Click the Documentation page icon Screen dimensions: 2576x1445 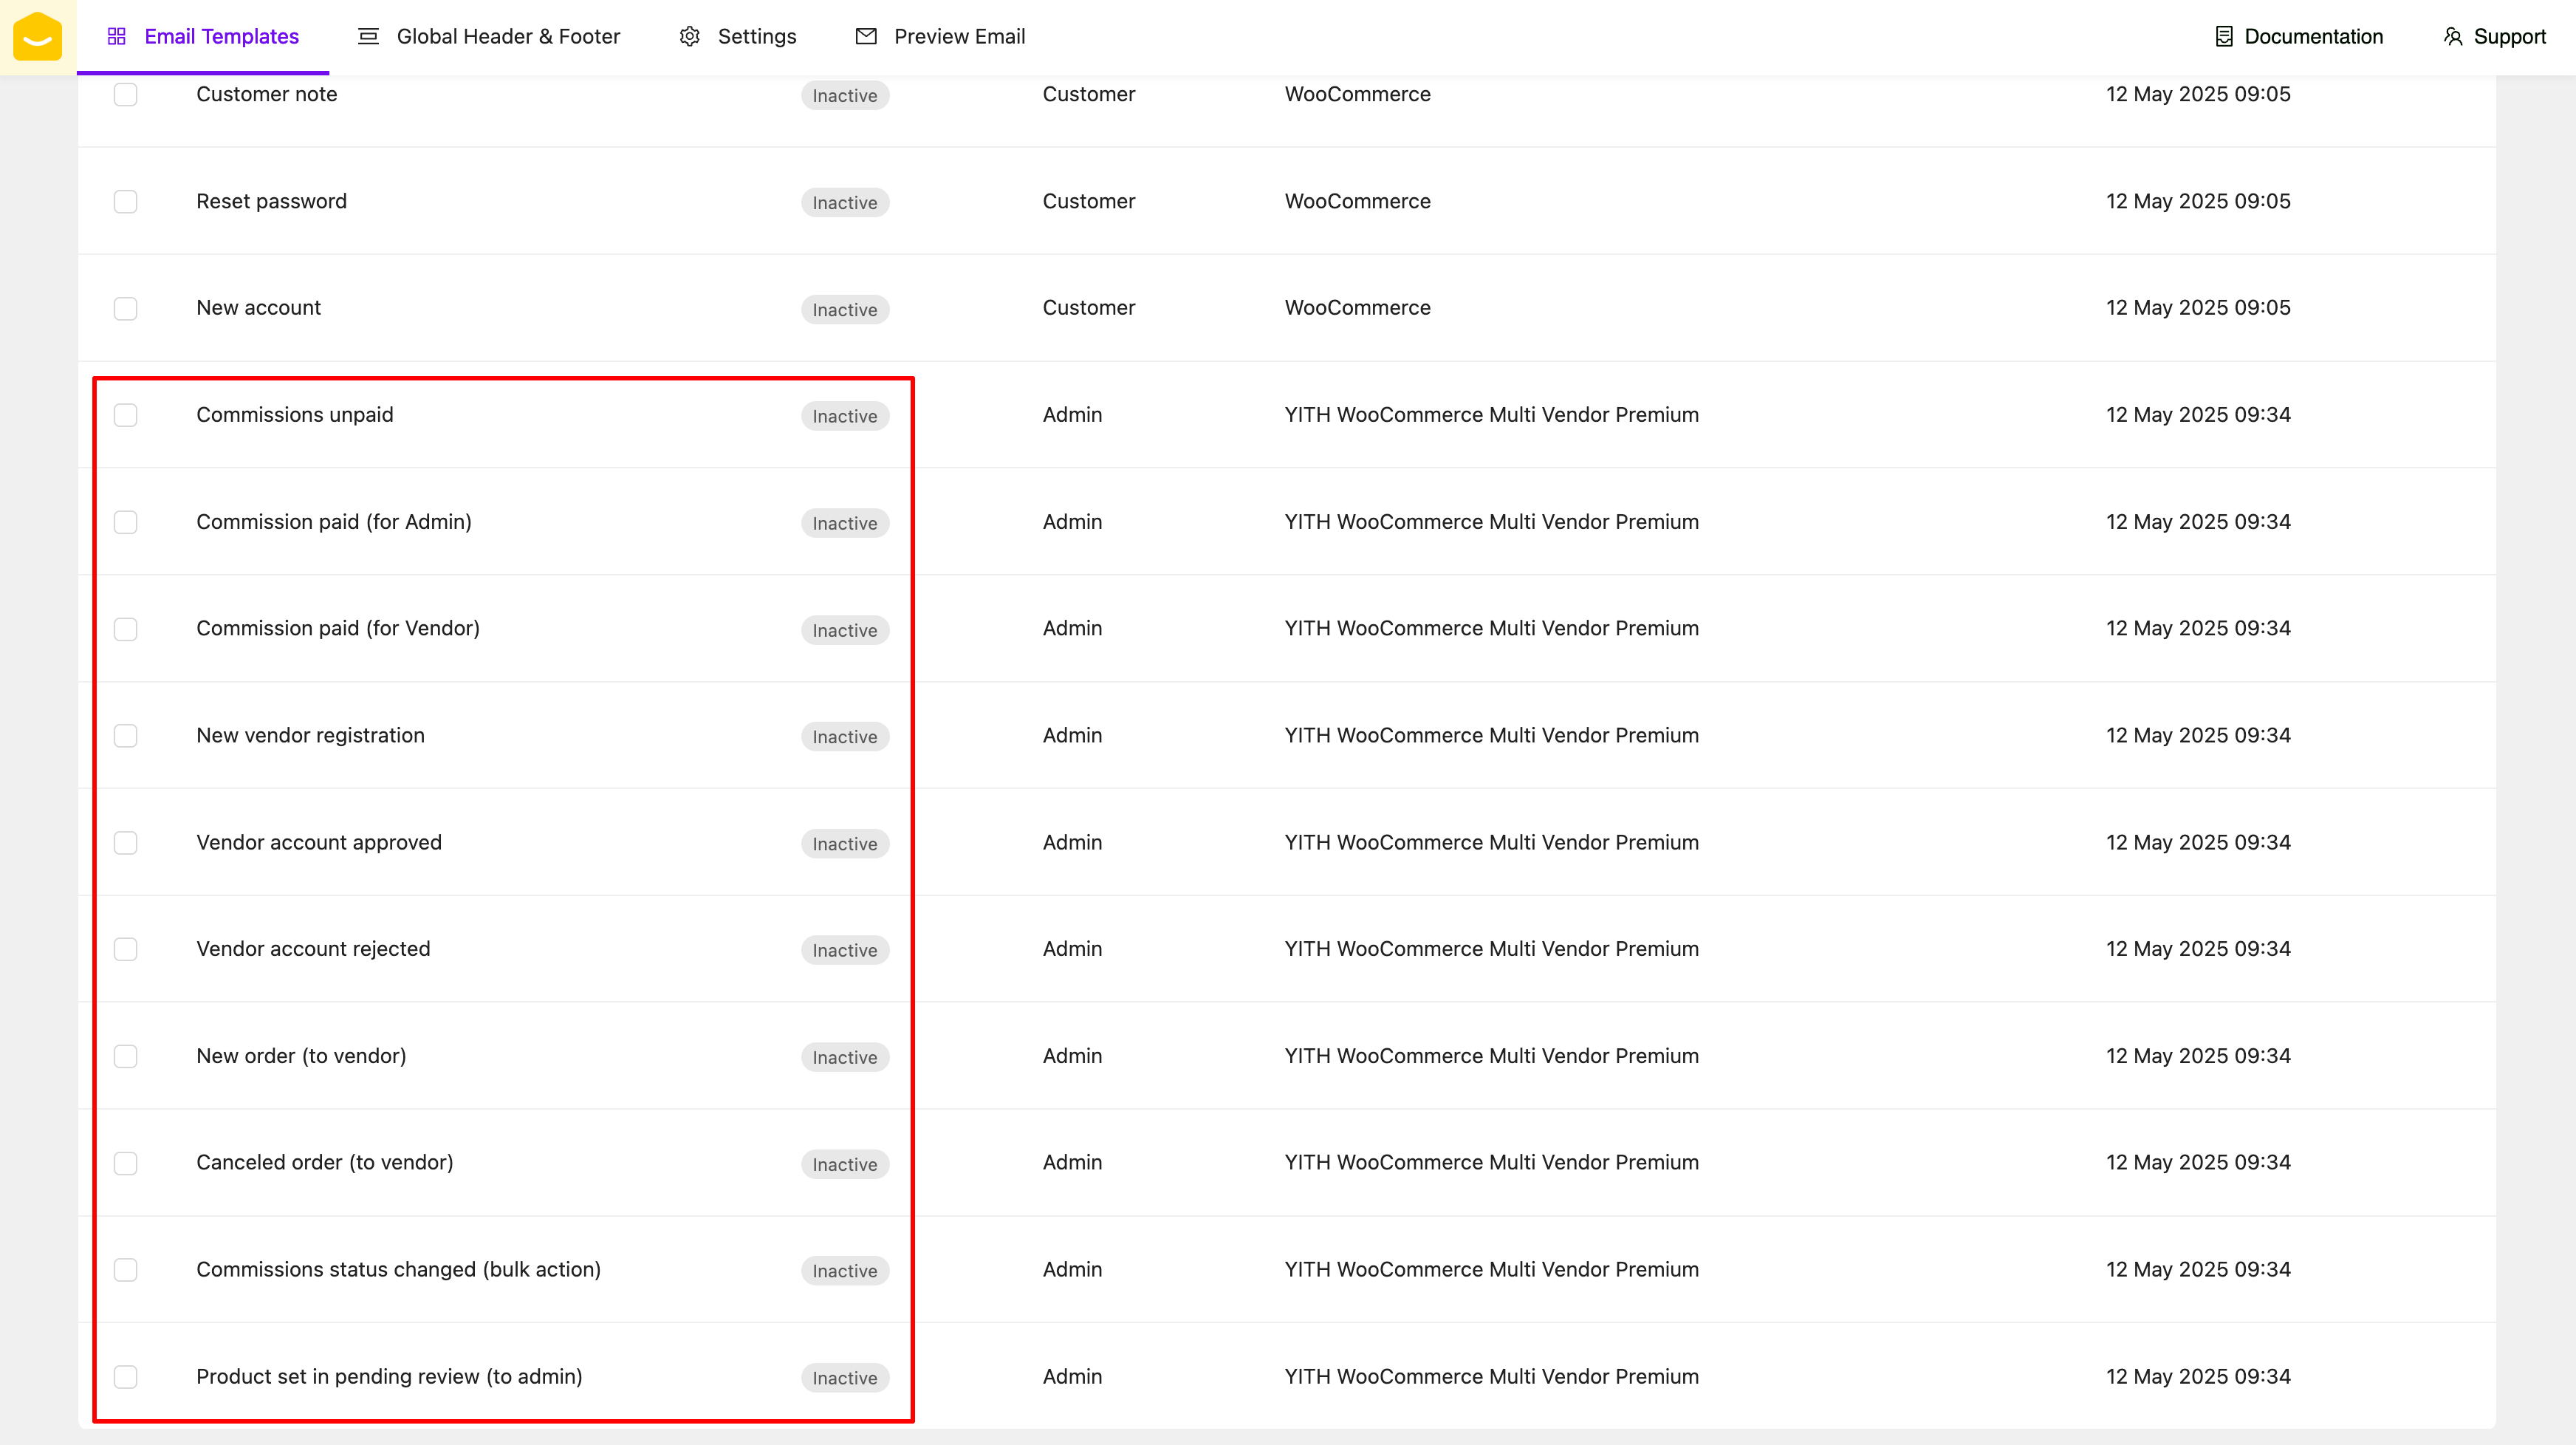2223,37
